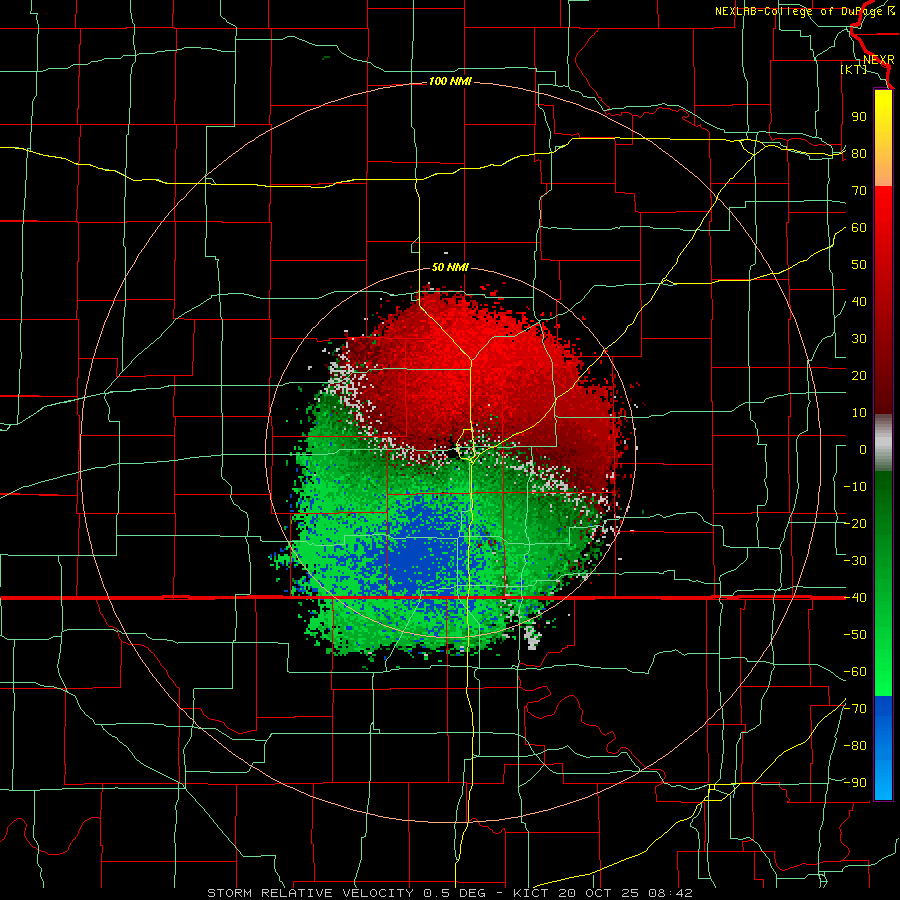This screenshot has width=900, height=900.
Task: Click the -80 value on velocity scale
Action: (855, 746)
